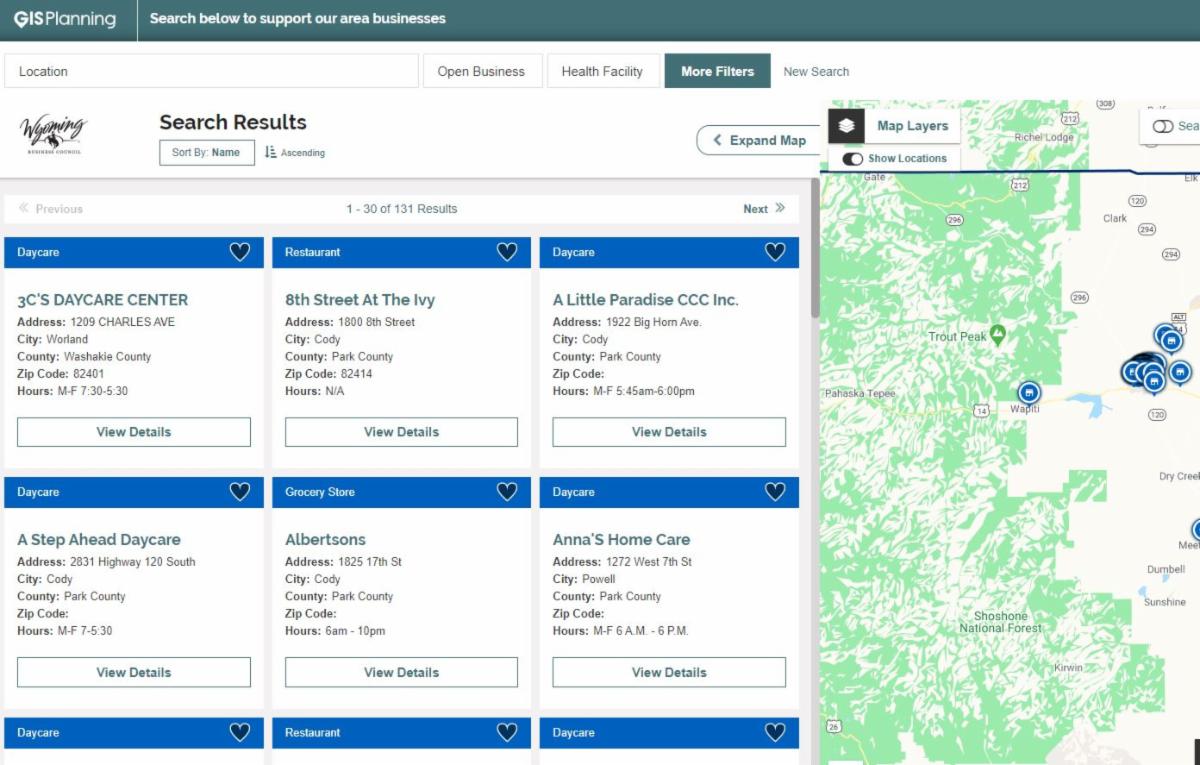This screenshot has width=1200, height=765.
Task: Toggle the Search switch on the map
Action: point(1163,126)
